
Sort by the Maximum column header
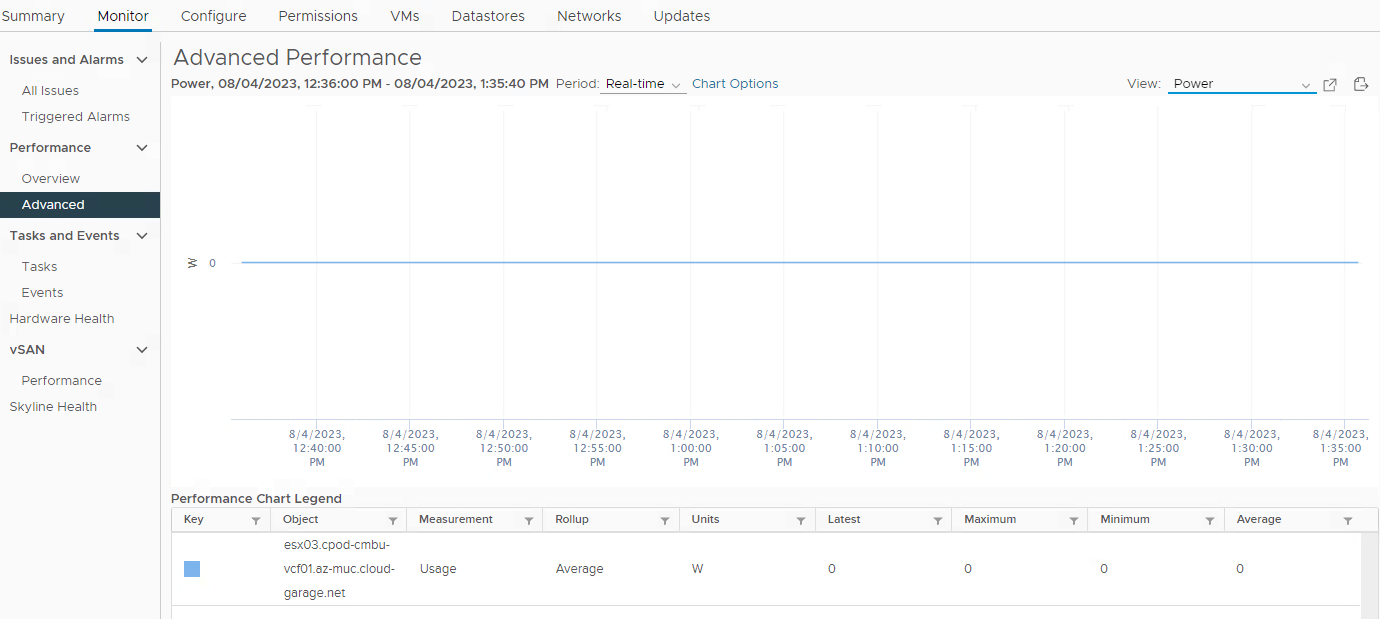click(990, 520)
